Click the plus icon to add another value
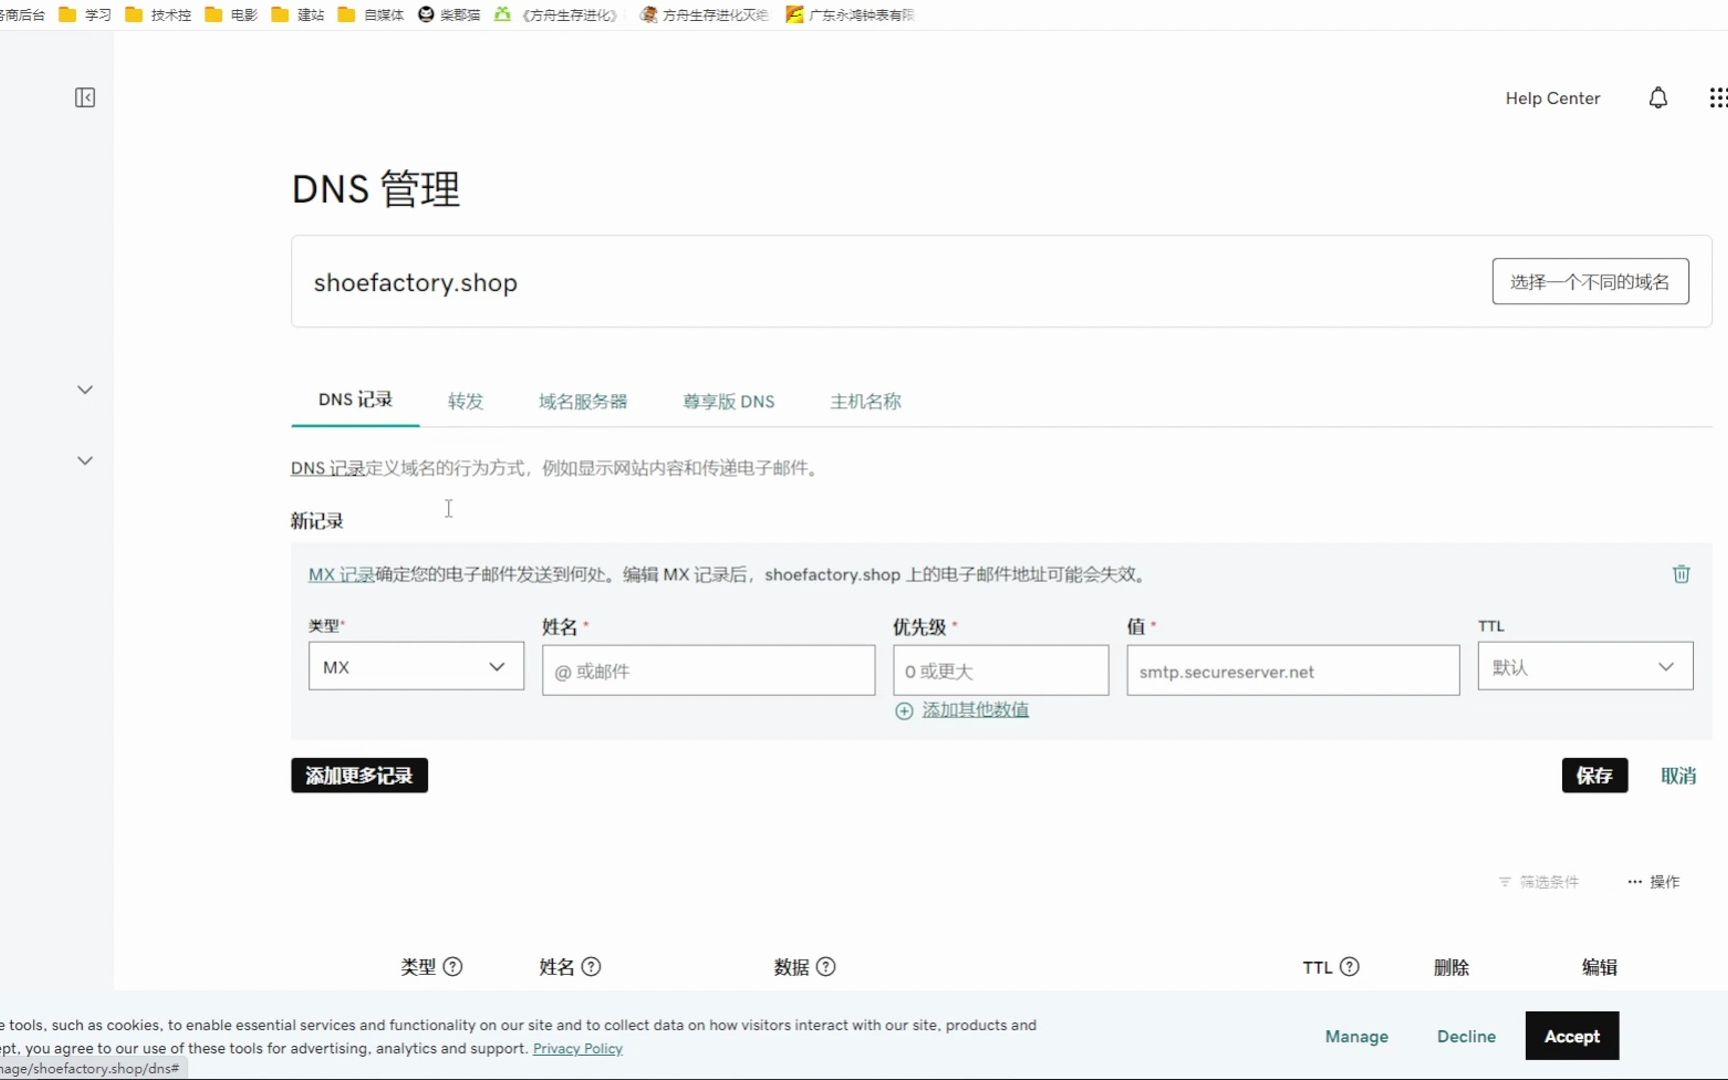 click(x=904, y=711)
